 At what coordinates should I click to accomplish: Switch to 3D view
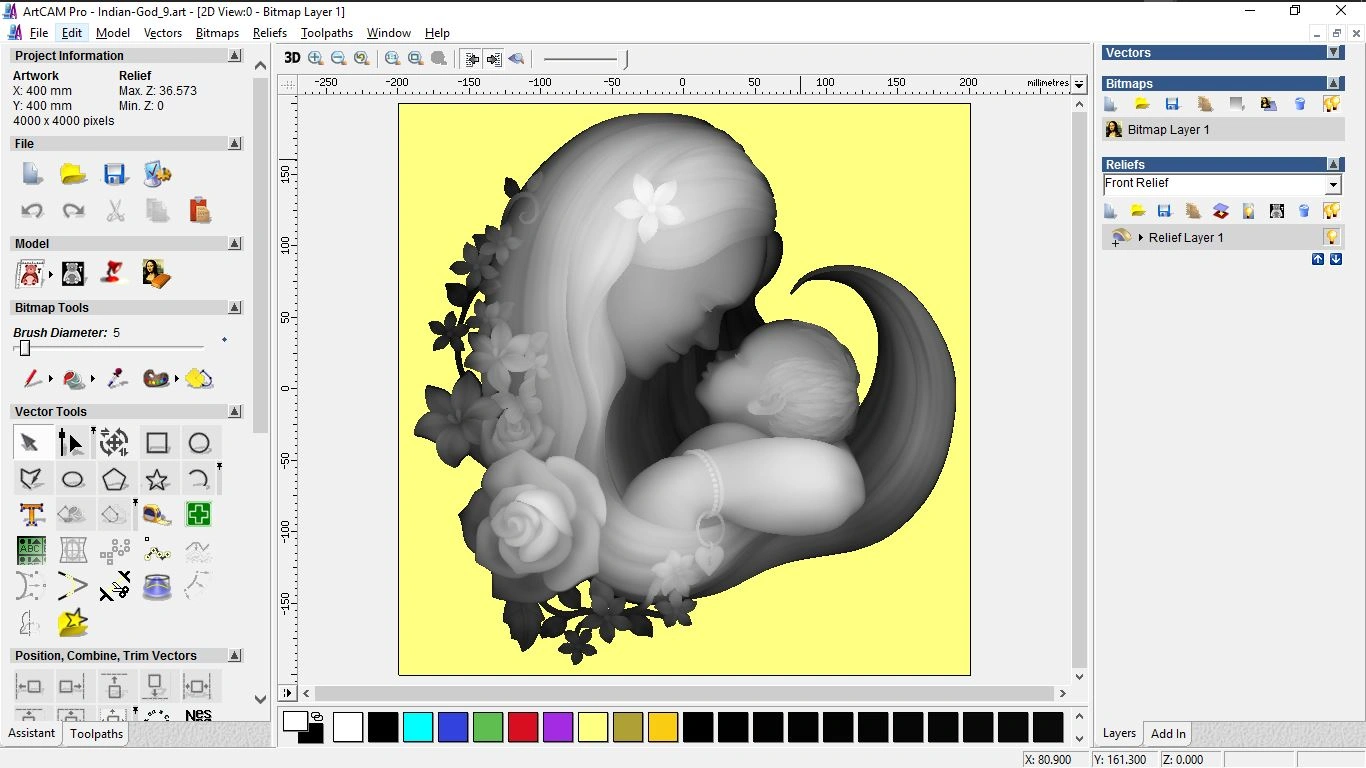point(292,58)
